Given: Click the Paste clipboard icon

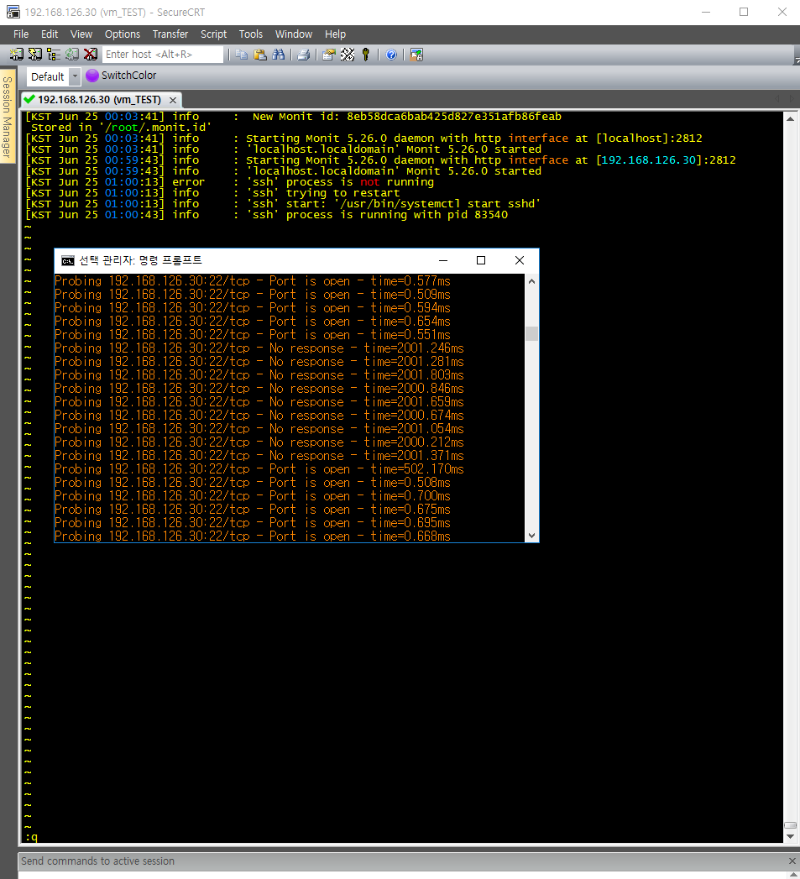Looking at the screenshot, I should (x=259, y=54).
